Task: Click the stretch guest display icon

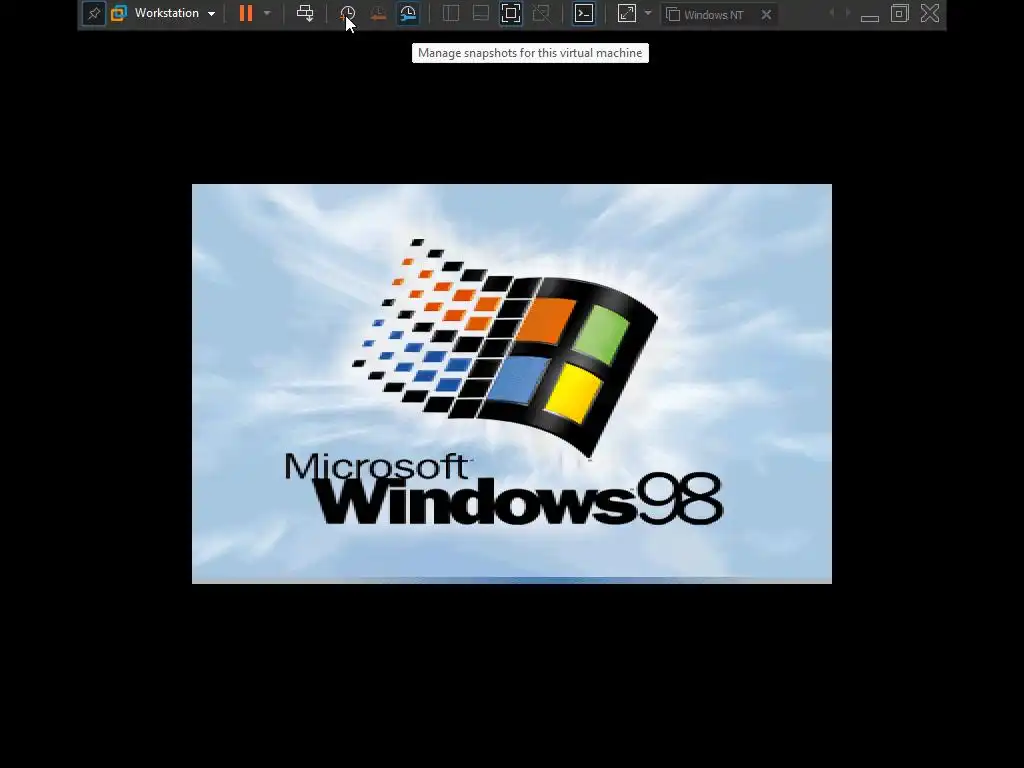Action: 627,13
